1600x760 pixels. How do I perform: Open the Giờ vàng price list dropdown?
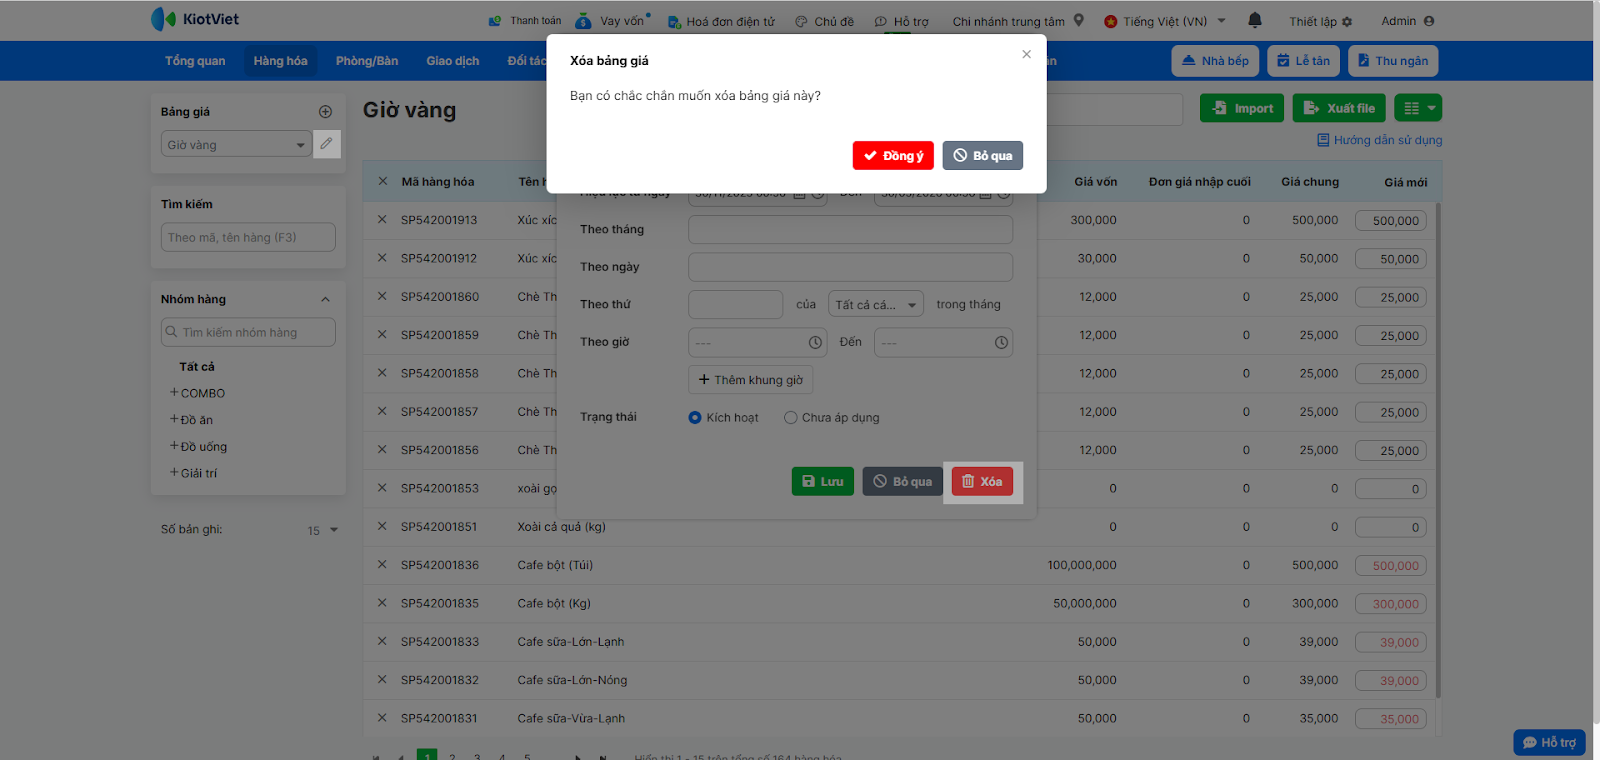[x=236, y=145]
